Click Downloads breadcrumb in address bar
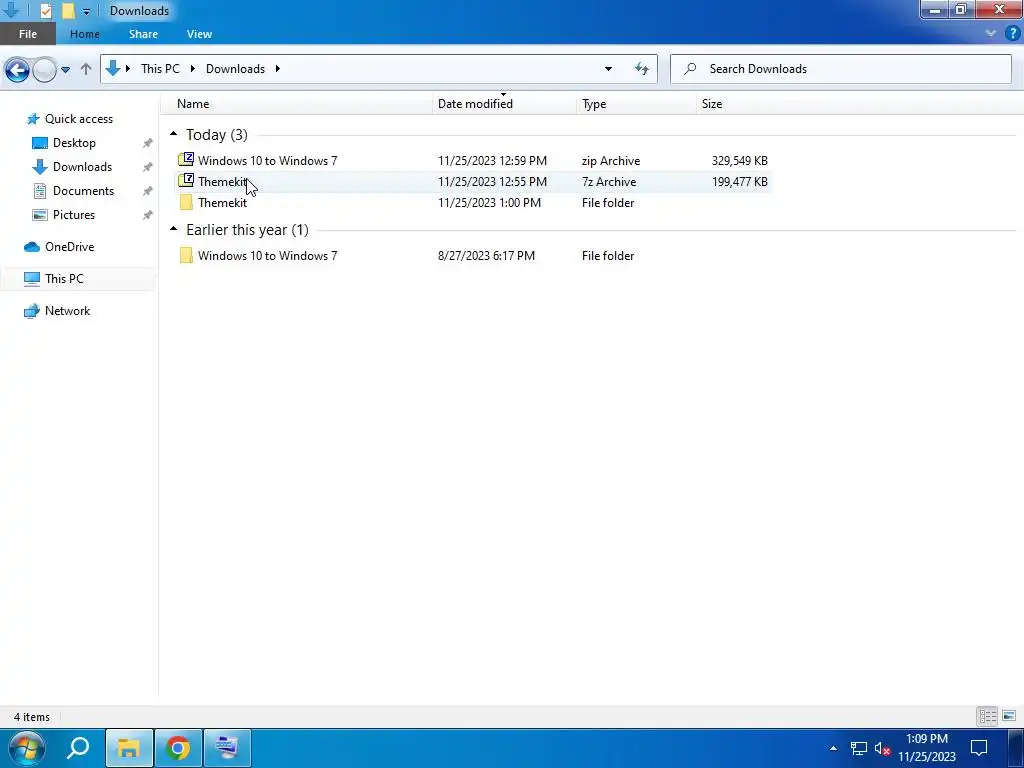Image resolution: width=1024 pixels, height=768 pixels. 235,69
